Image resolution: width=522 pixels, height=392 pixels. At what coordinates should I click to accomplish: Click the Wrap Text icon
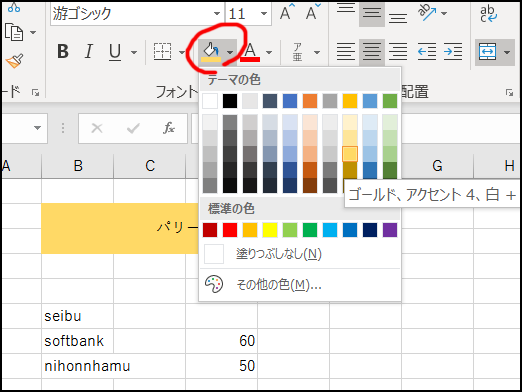coord(488,14)
